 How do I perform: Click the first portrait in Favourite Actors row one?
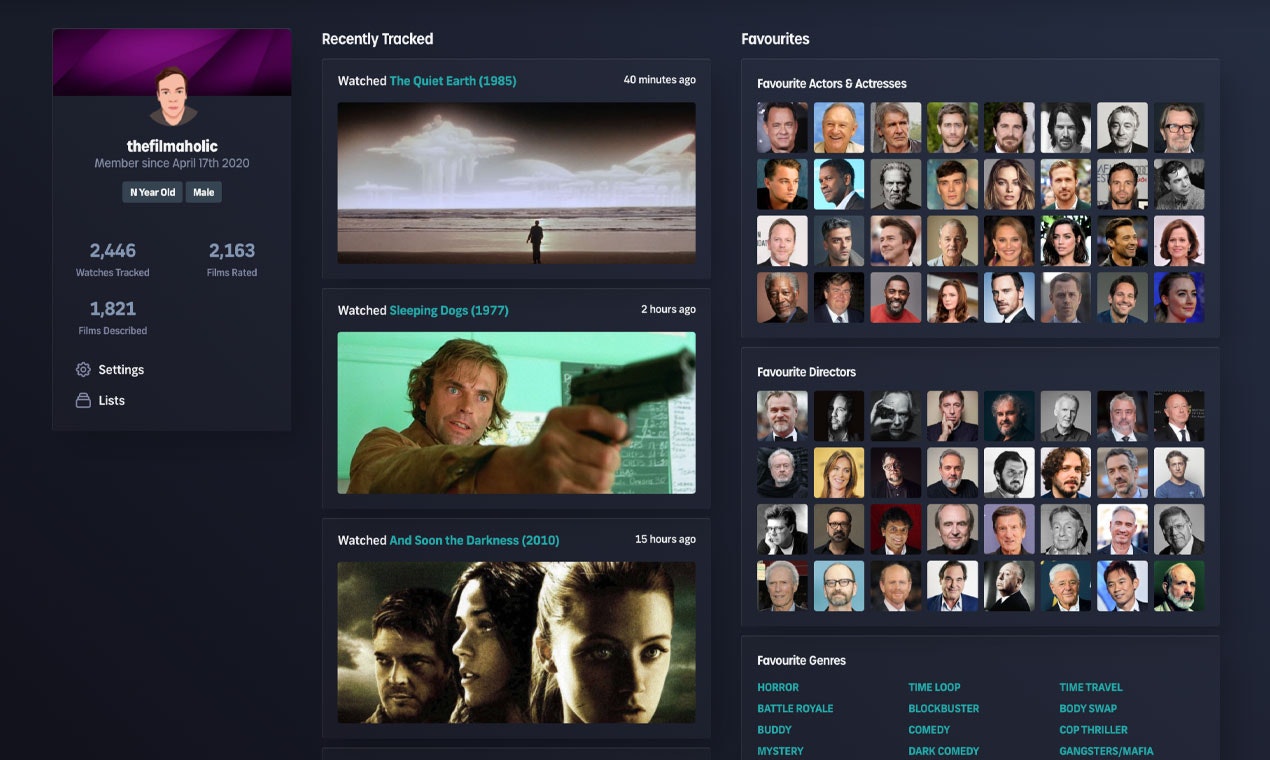782,127
